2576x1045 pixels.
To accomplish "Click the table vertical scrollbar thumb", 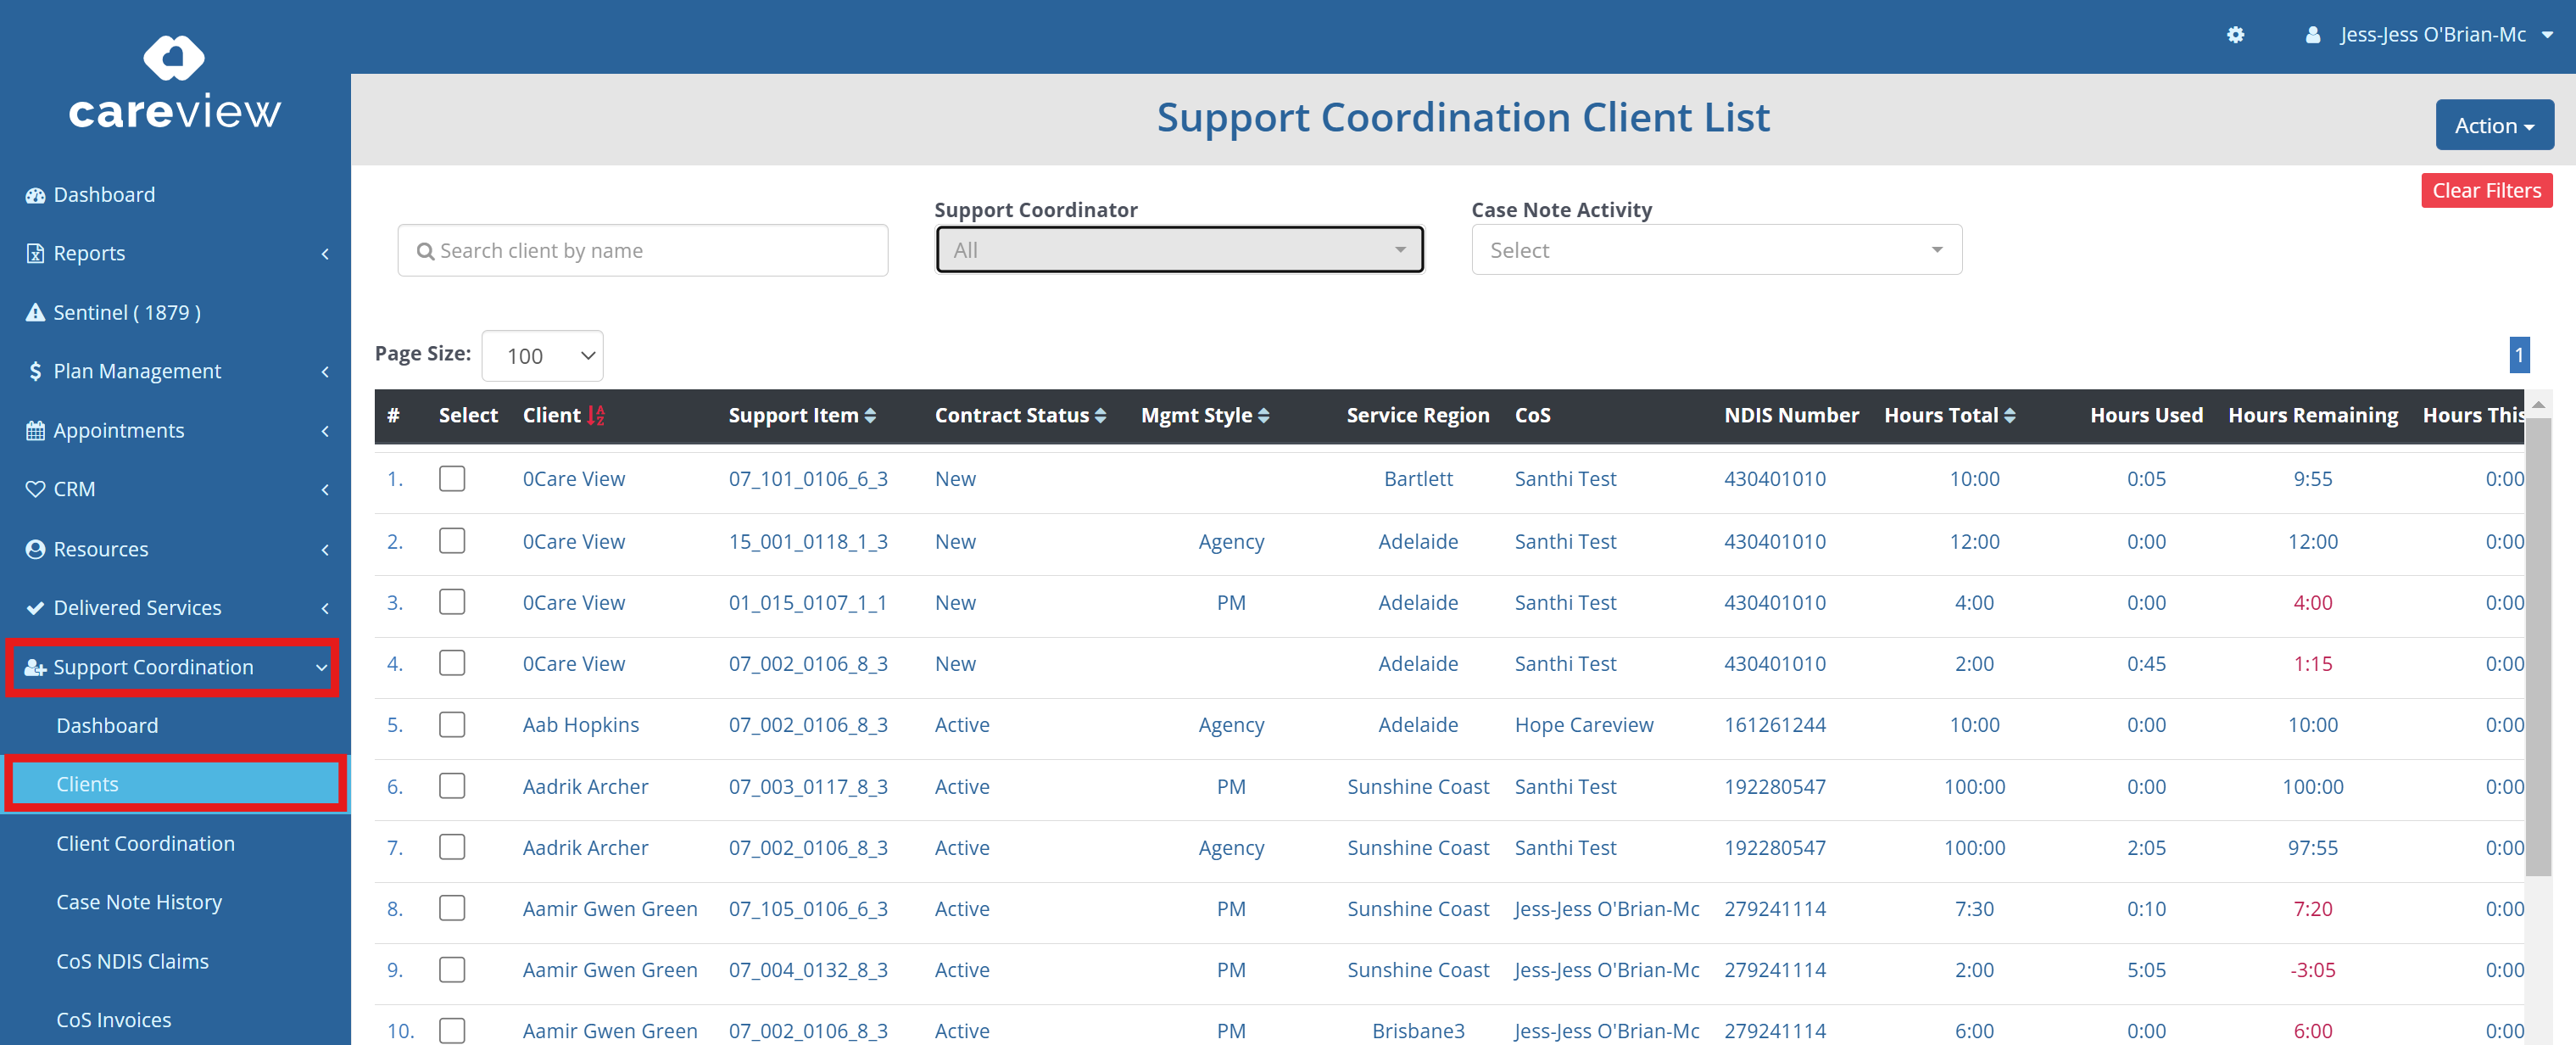I will pos(2537,646).
